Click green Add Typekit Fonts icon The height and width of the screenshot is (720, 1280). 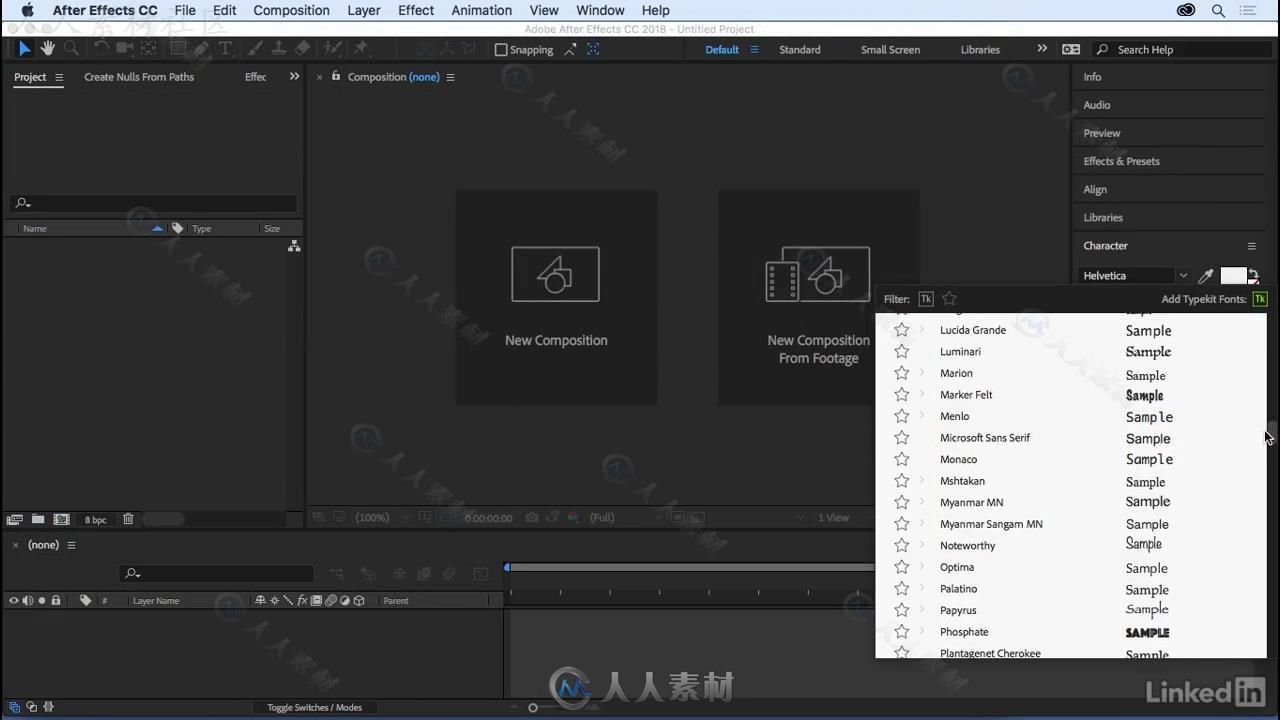(1260, 299)
